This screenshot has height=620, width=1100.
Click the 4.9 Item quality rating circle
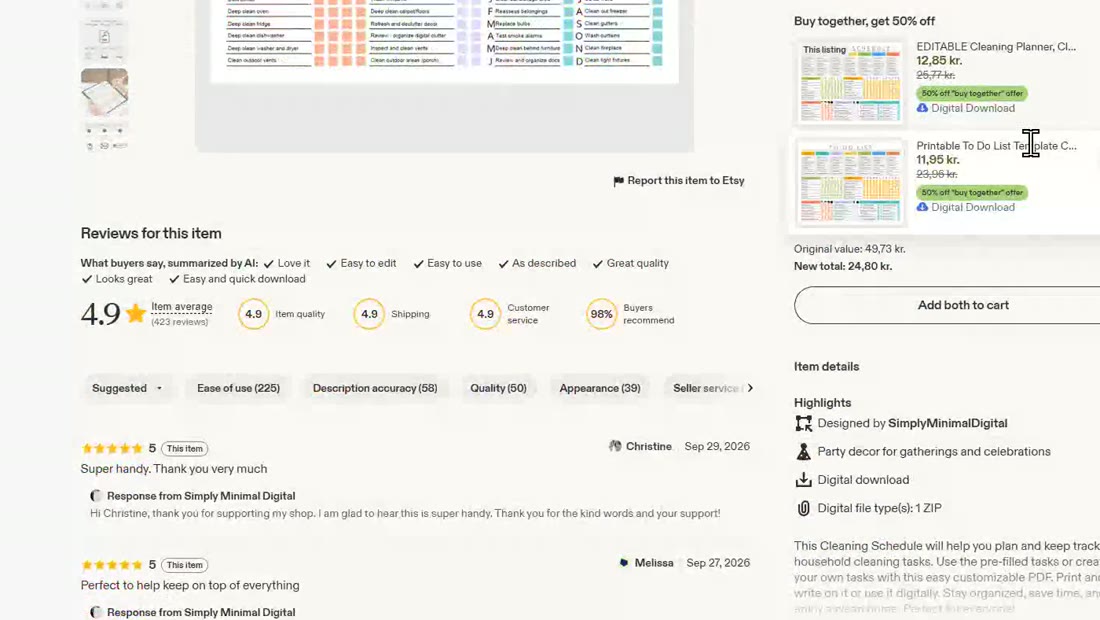253,314
